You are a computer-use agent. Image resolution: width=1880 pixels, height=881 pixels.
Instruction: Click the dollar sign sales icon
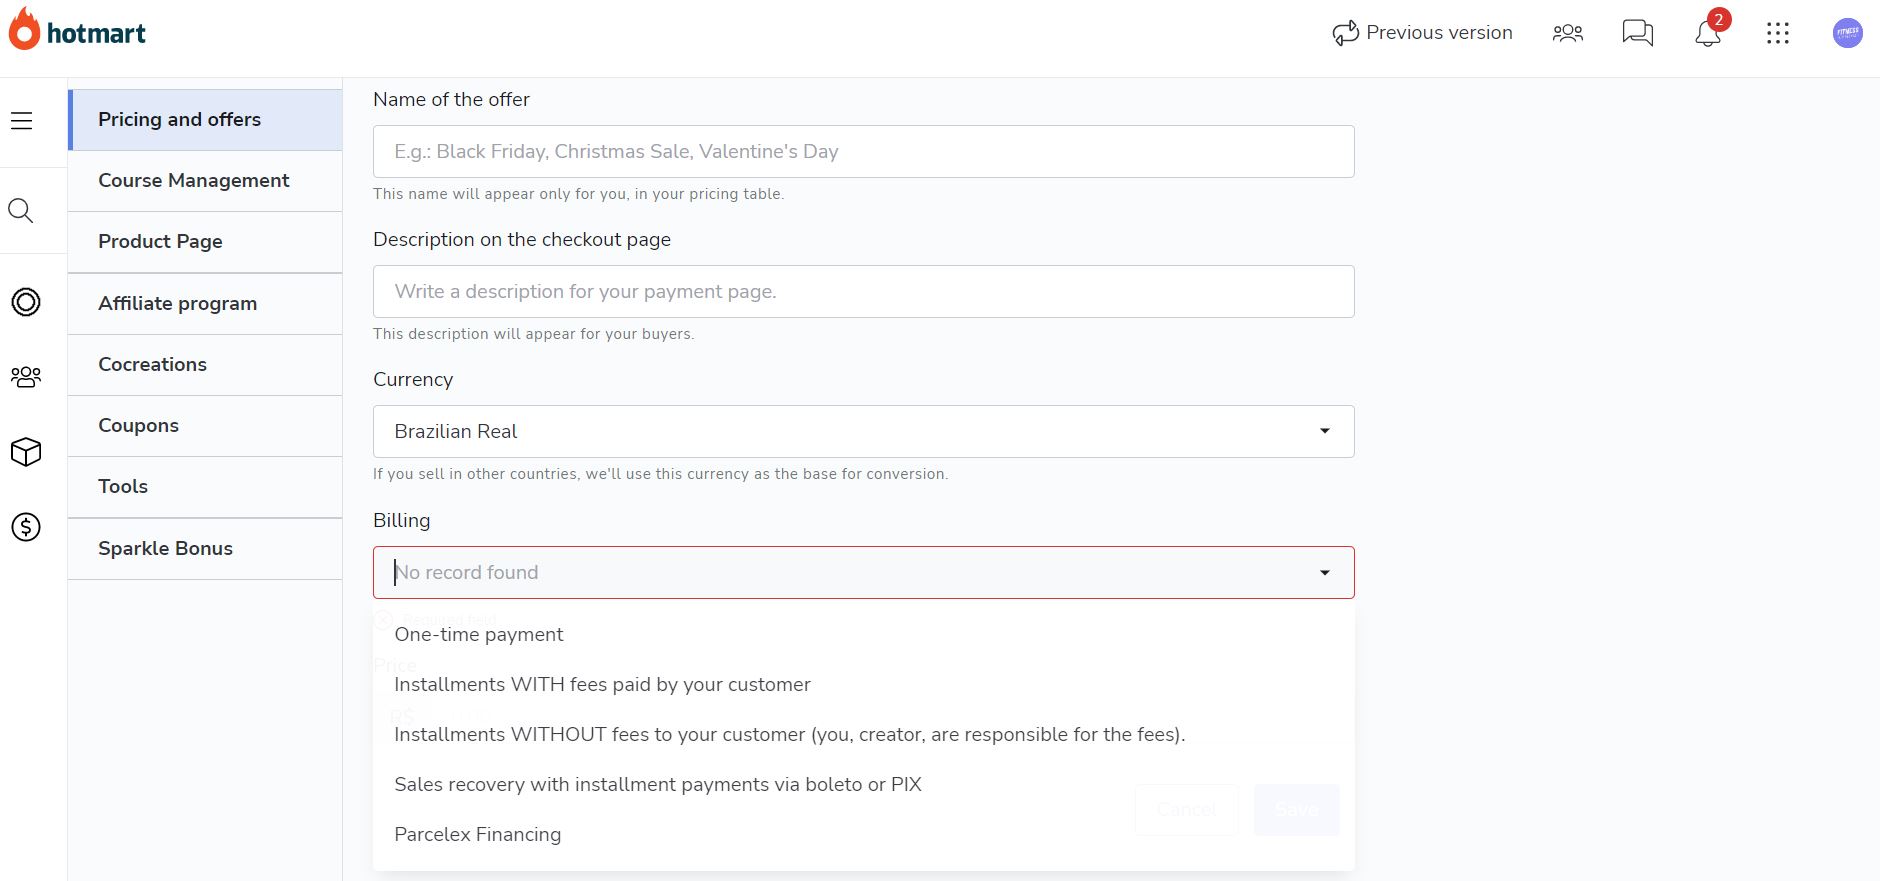[26, 527]
